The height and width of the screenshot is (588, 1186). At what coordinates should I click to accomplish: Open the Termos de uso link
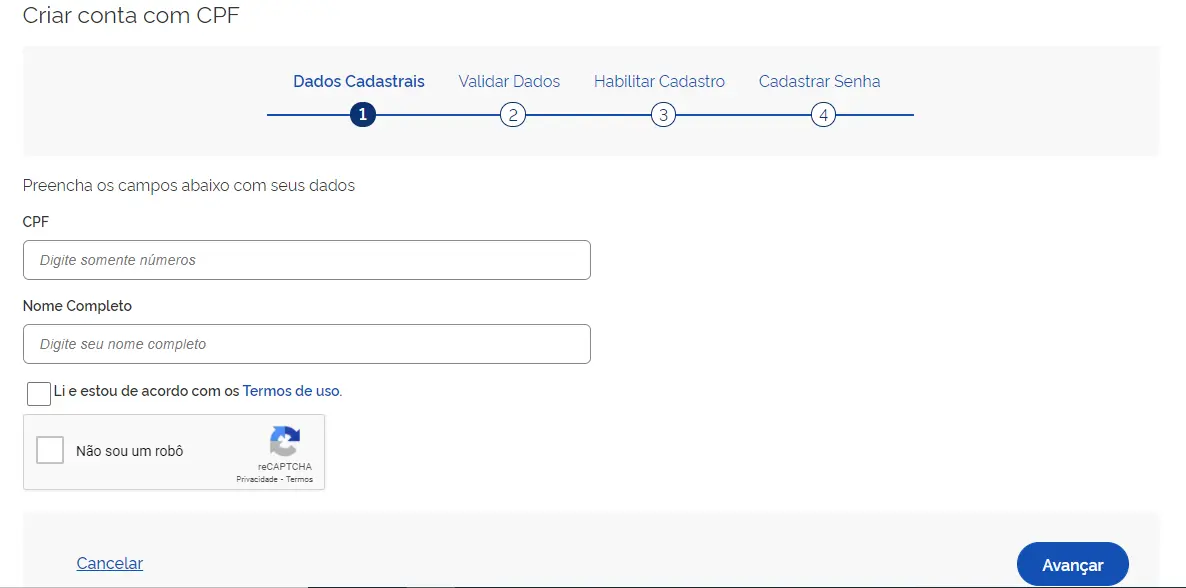(x=291, y=391)
